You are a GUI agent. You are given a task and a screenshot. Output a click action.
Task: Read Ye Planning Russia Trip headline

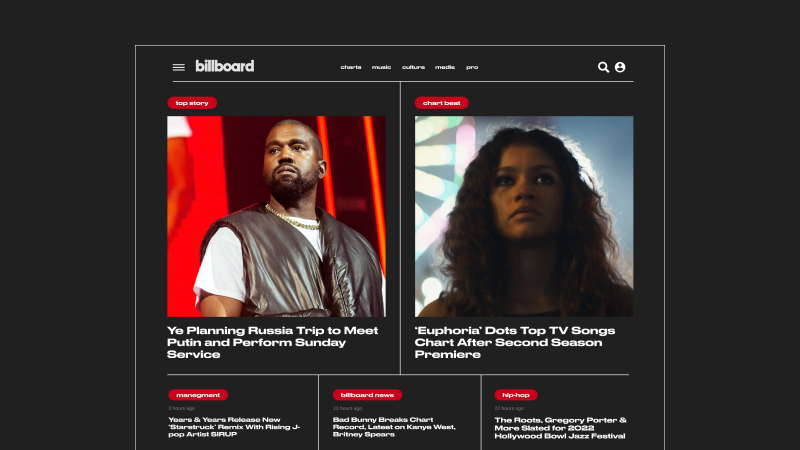[x=273, y=342]
